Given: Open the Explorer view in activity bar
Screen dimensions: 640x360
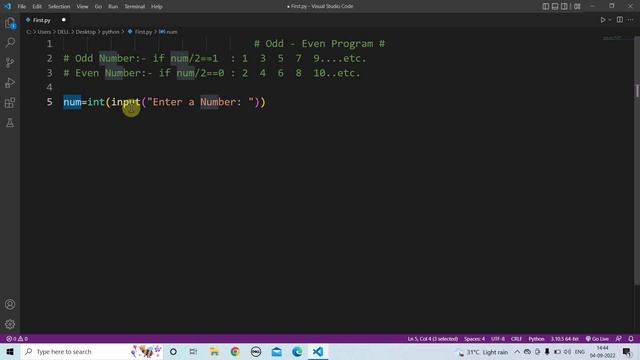Looking at the screenshot, I should pos(10,23).
